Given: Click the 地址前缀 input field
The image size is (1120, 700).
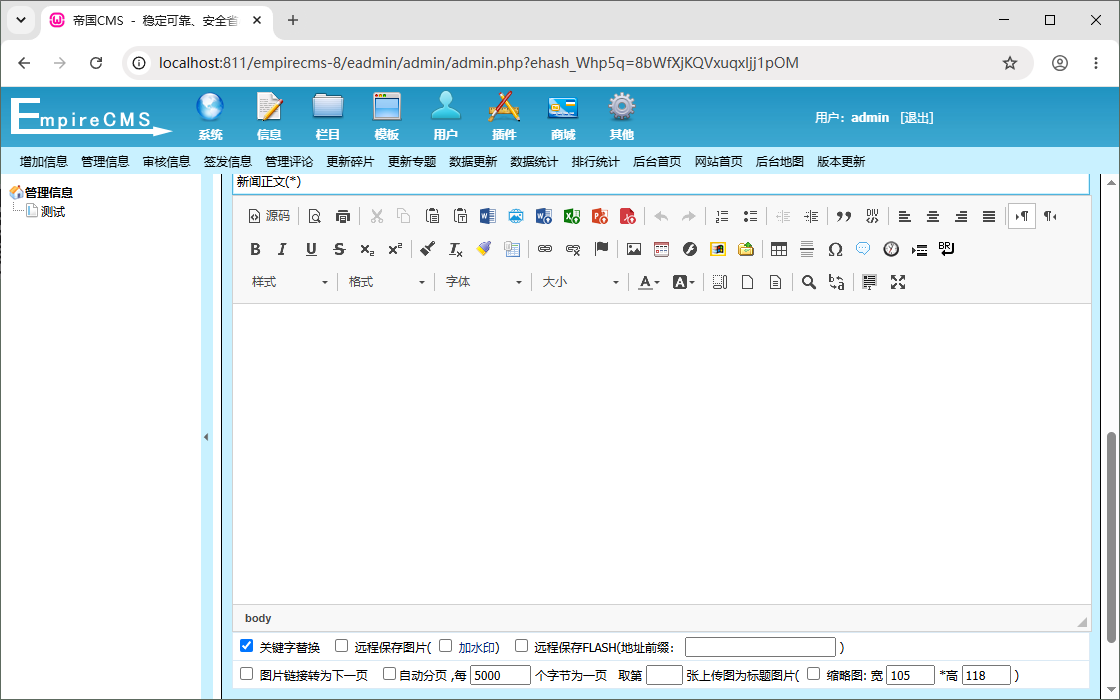Looking at the screenshot, I should [x=760, y=647].
